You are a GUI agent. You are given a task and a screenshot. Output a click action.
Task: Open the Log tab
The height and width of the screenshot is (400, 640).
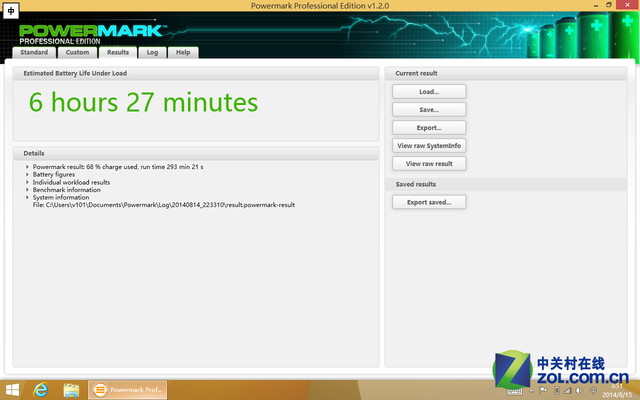pos(152,53)
